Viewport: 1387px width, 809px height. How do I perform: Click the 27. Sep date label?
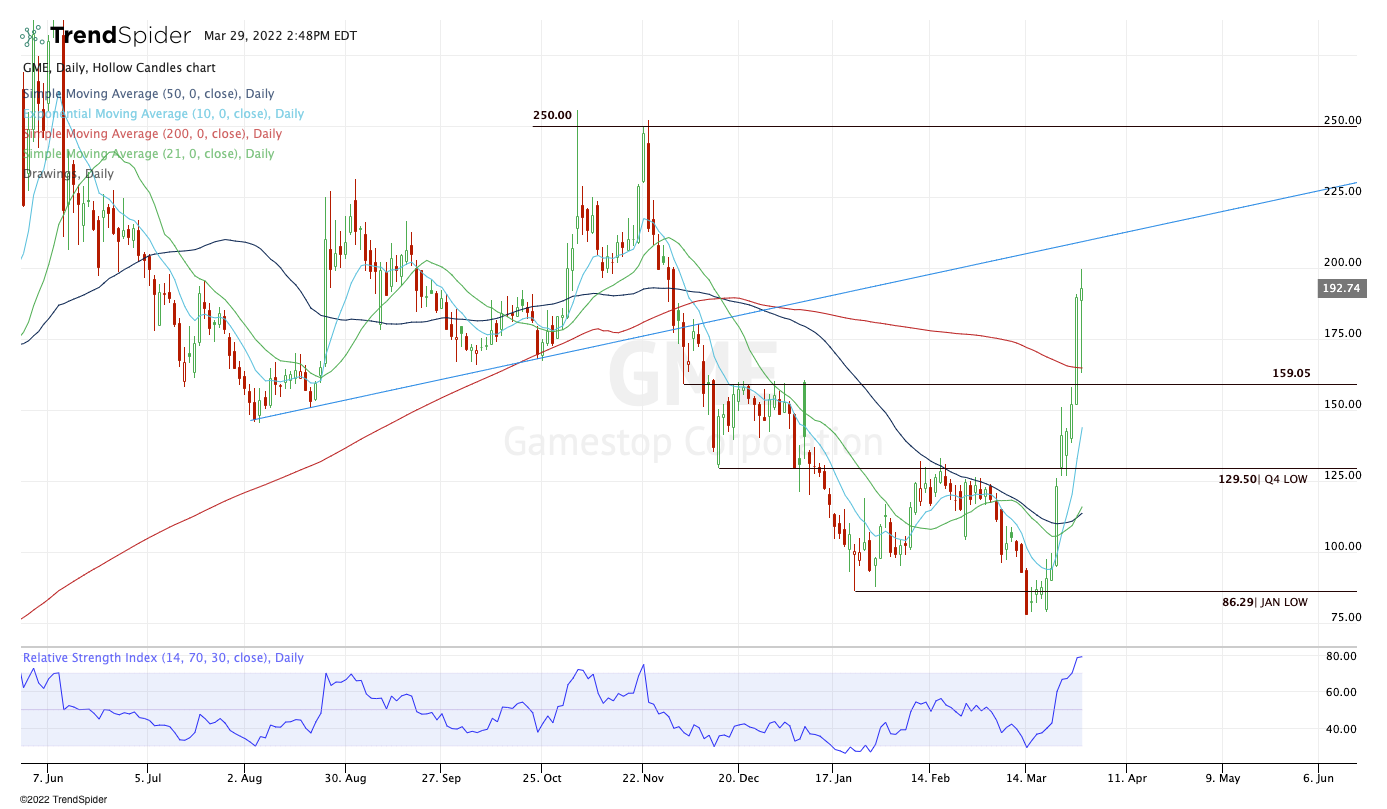pyautogui.click(x=442, y=776)
